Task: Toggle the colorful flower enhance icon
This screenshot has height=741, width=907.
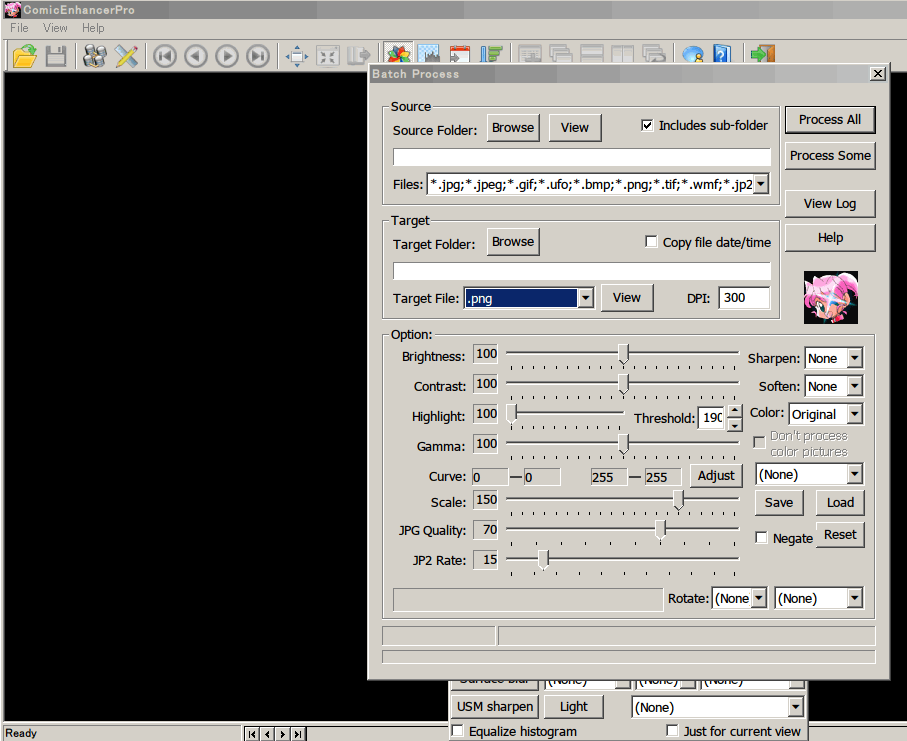Action: [399, 53]
